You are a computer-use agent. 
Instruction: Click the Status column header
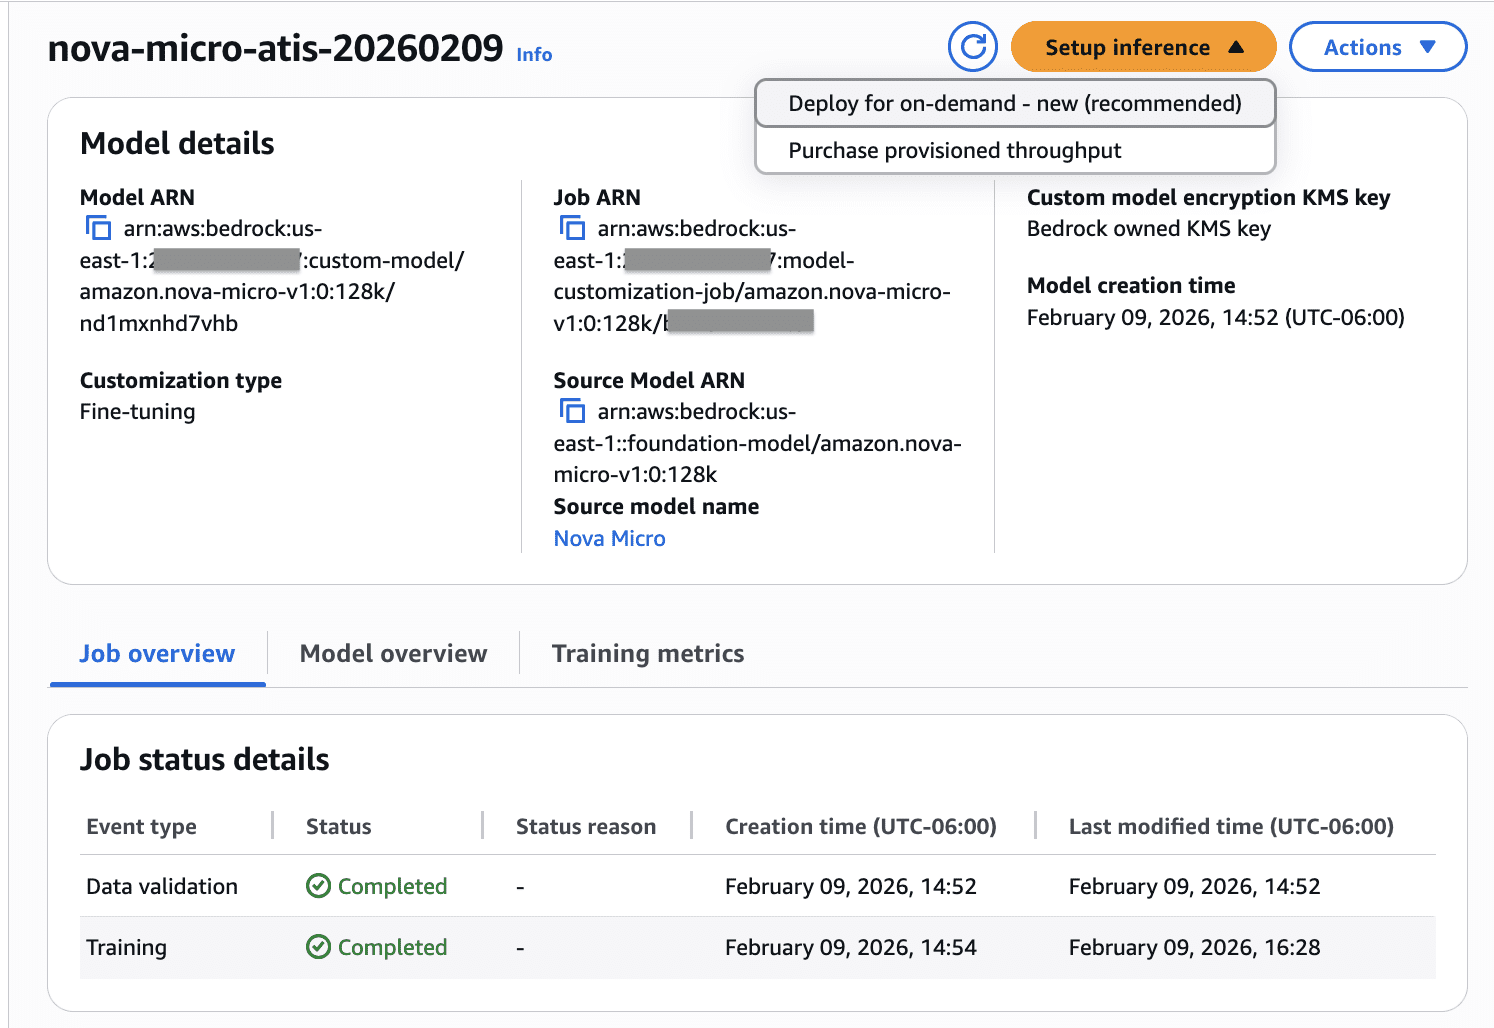point(338,826)
